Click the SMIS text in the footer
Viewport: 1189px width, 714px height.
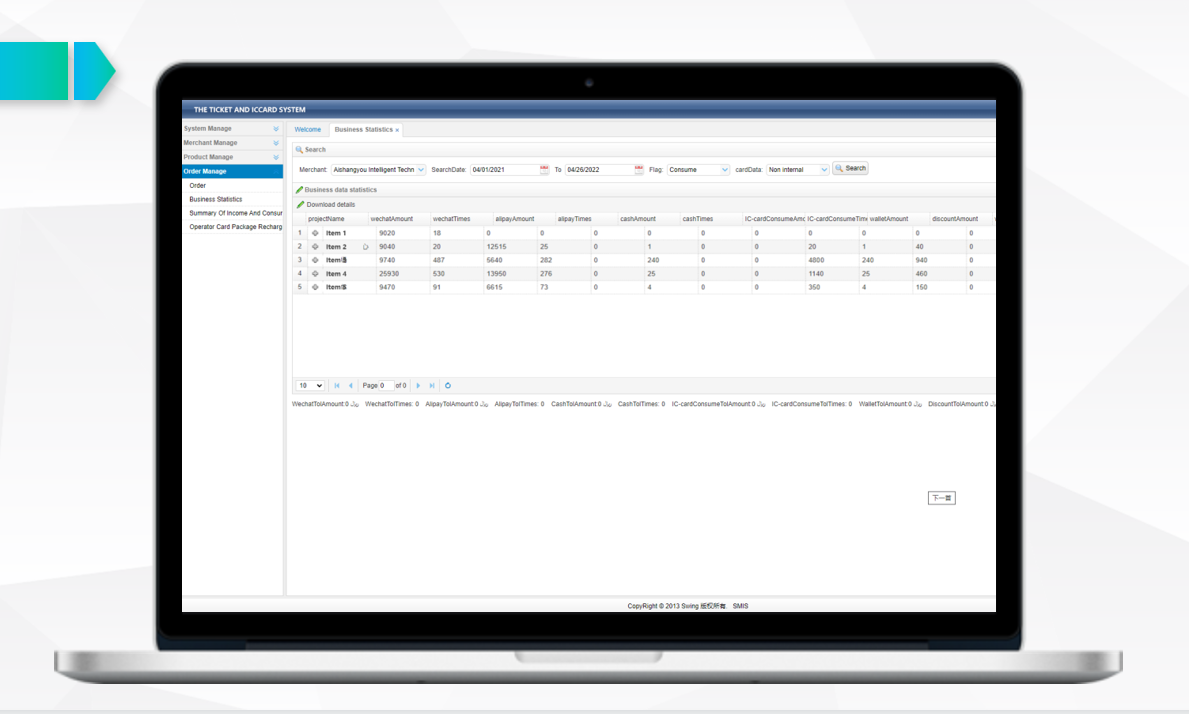tap(740, 606)
